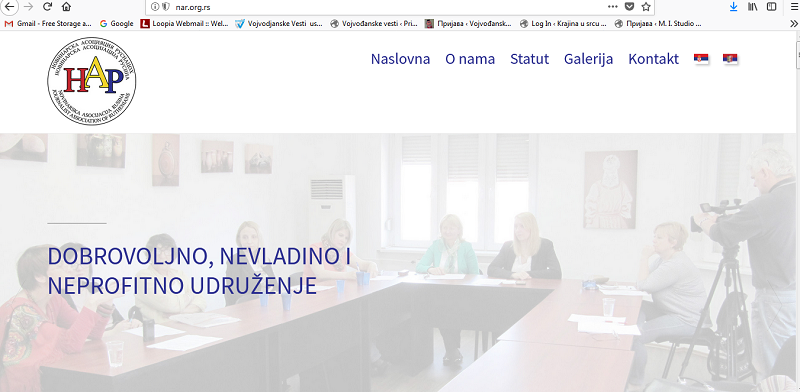The height and width of the screenshot is (392, 800).
Task: Reload the page with the refresh icon
Action: coord(47,7)
